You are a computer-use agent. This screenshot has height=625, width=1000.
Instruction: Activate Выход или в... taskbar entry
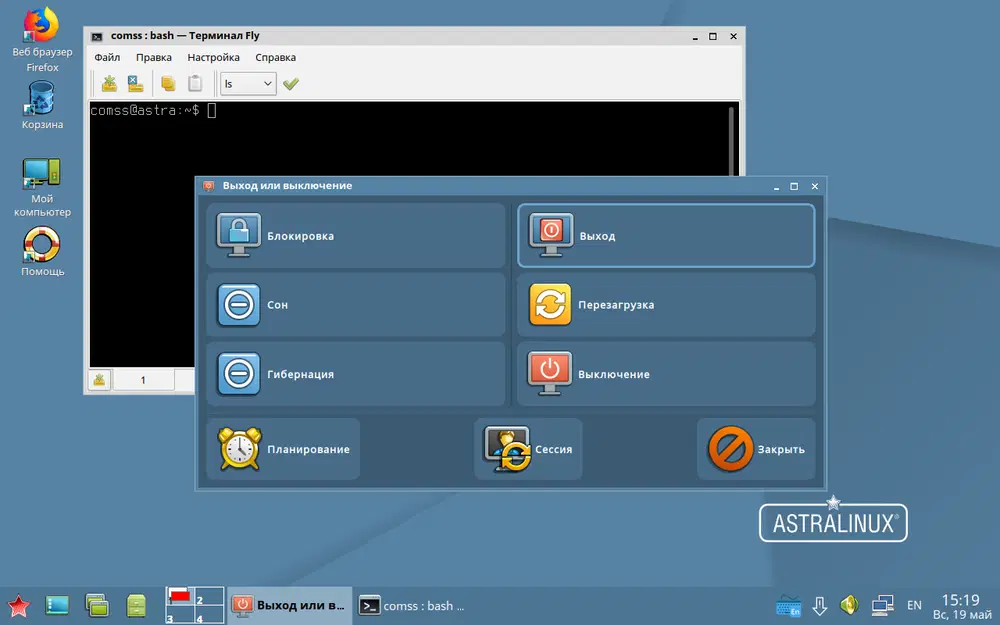click(x=290, y=605)
